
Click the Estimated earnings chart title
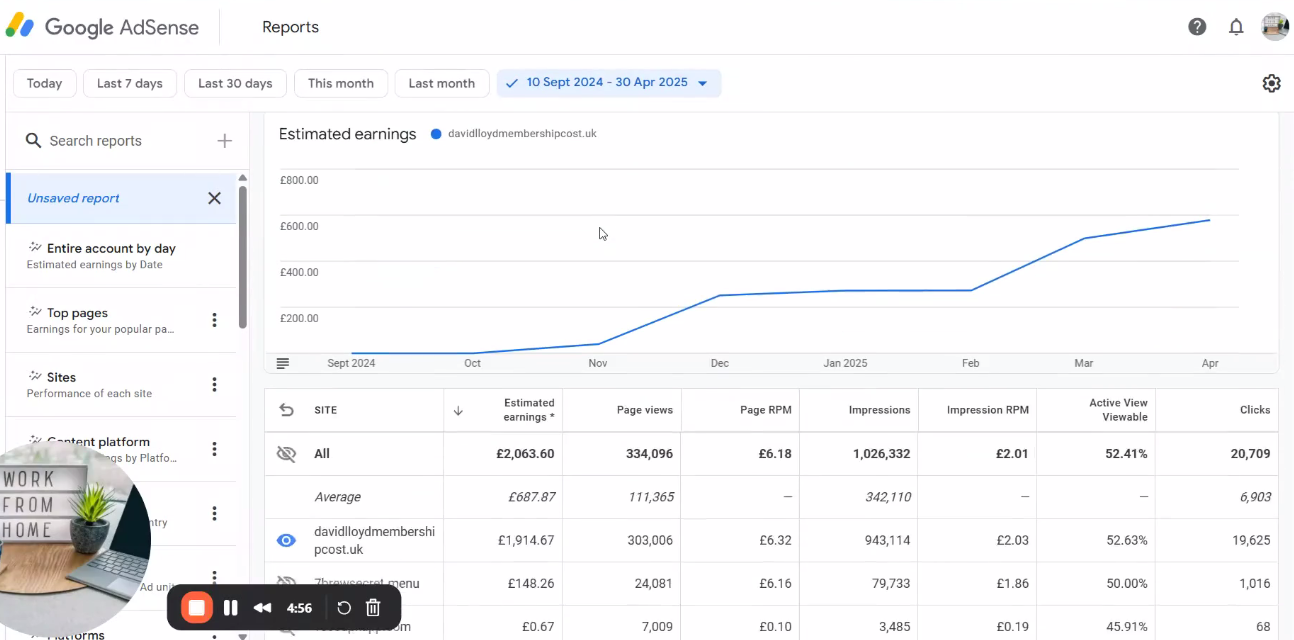[x=347, y=134]
